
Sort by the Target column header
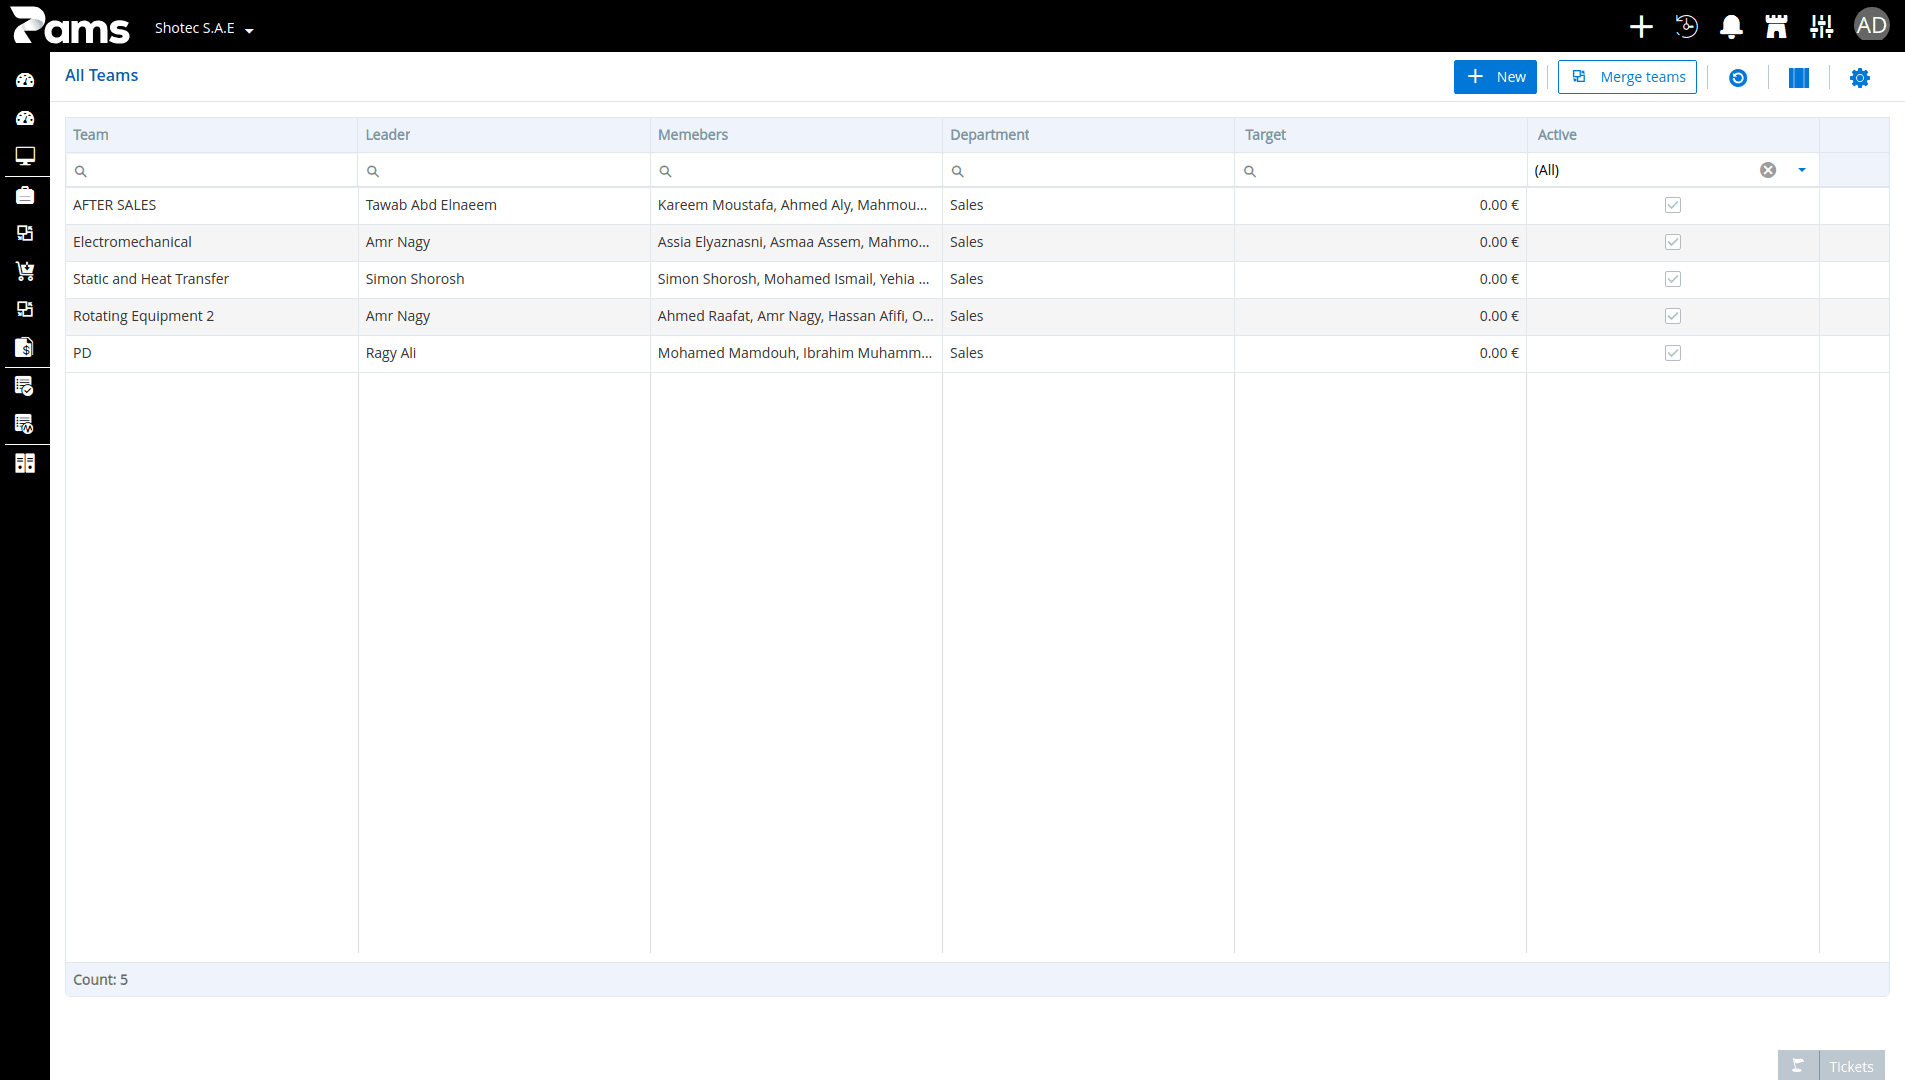(1380, 135)
